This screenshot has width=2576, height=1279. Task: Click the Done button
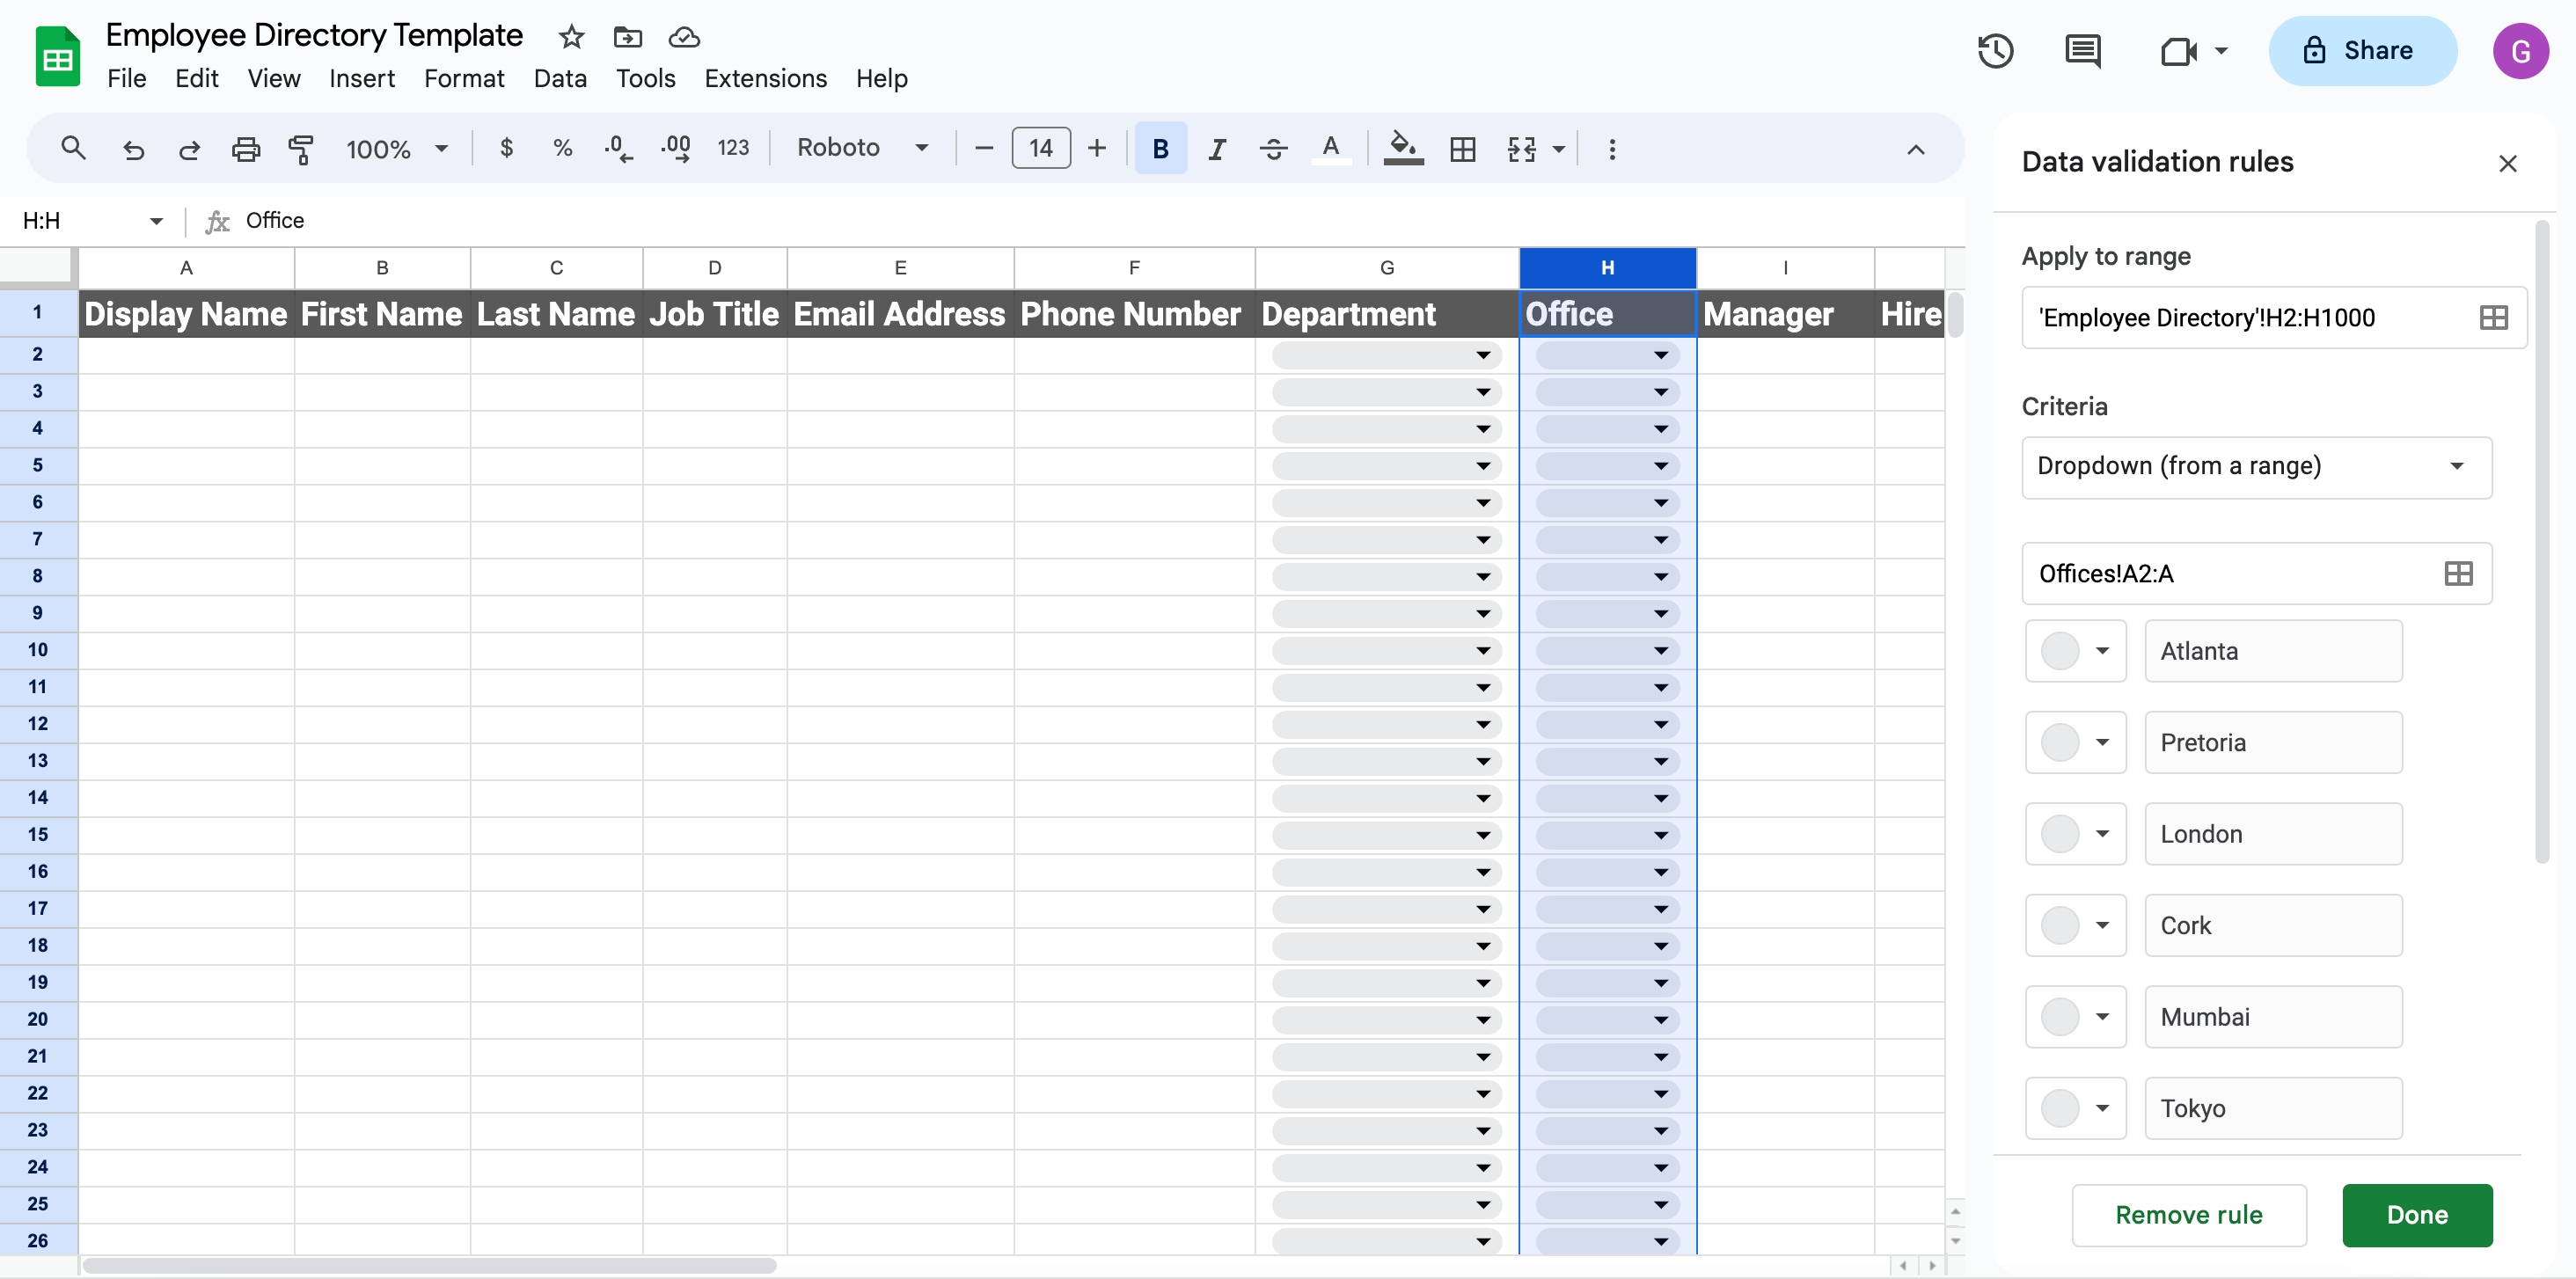pyautogui.click(x=2417, y=1215)
